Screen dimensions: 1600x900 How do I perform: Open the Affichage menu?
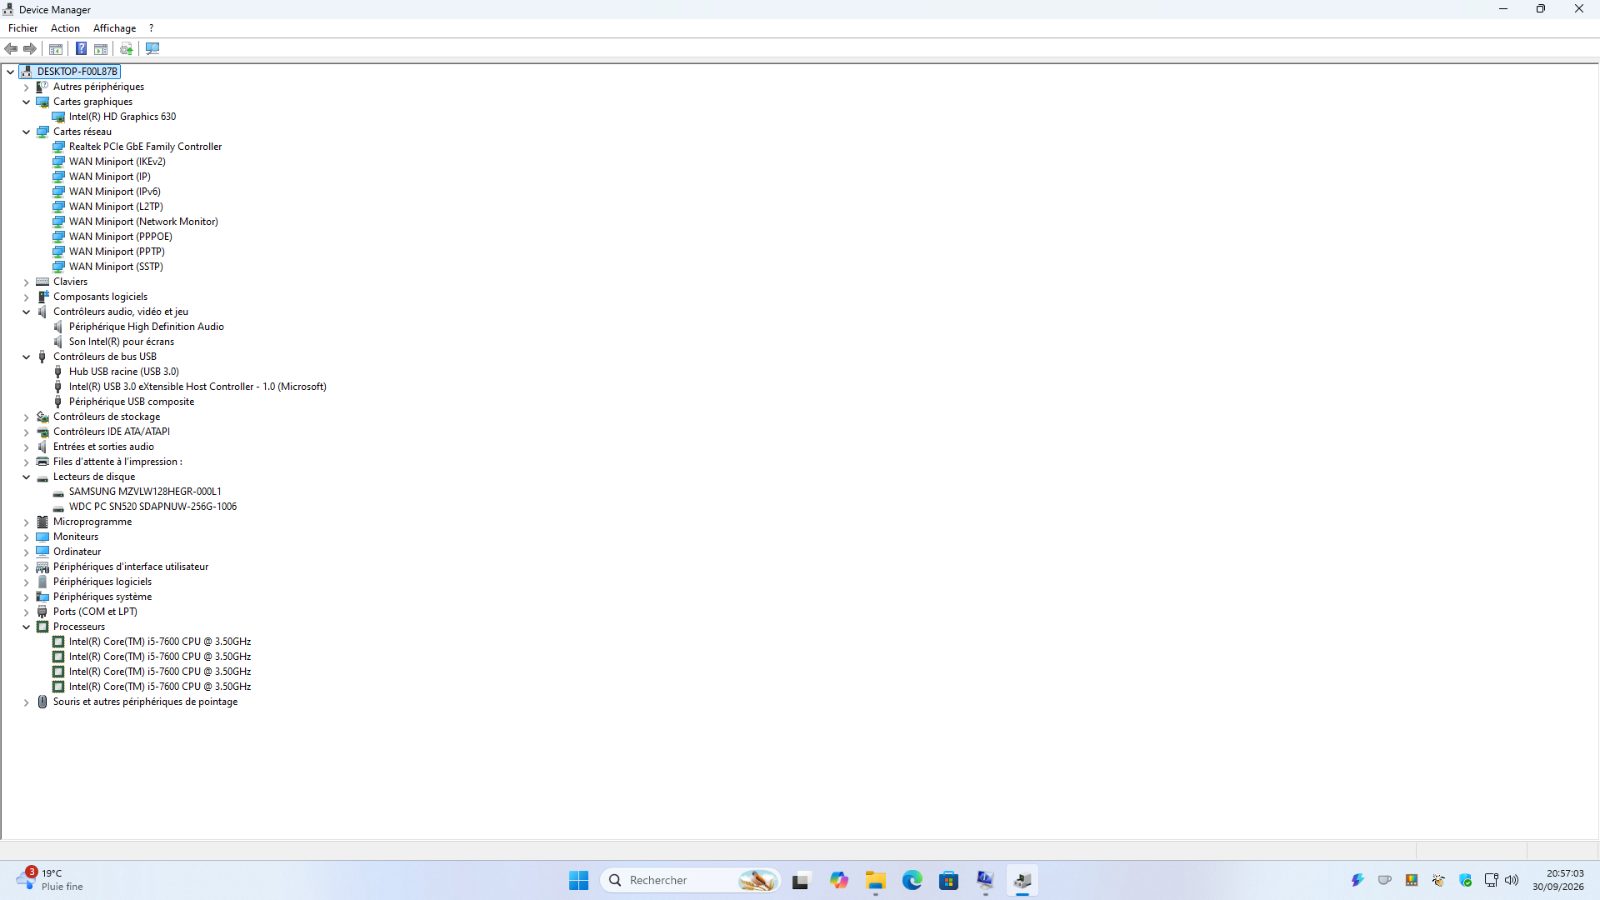point(114,28)
